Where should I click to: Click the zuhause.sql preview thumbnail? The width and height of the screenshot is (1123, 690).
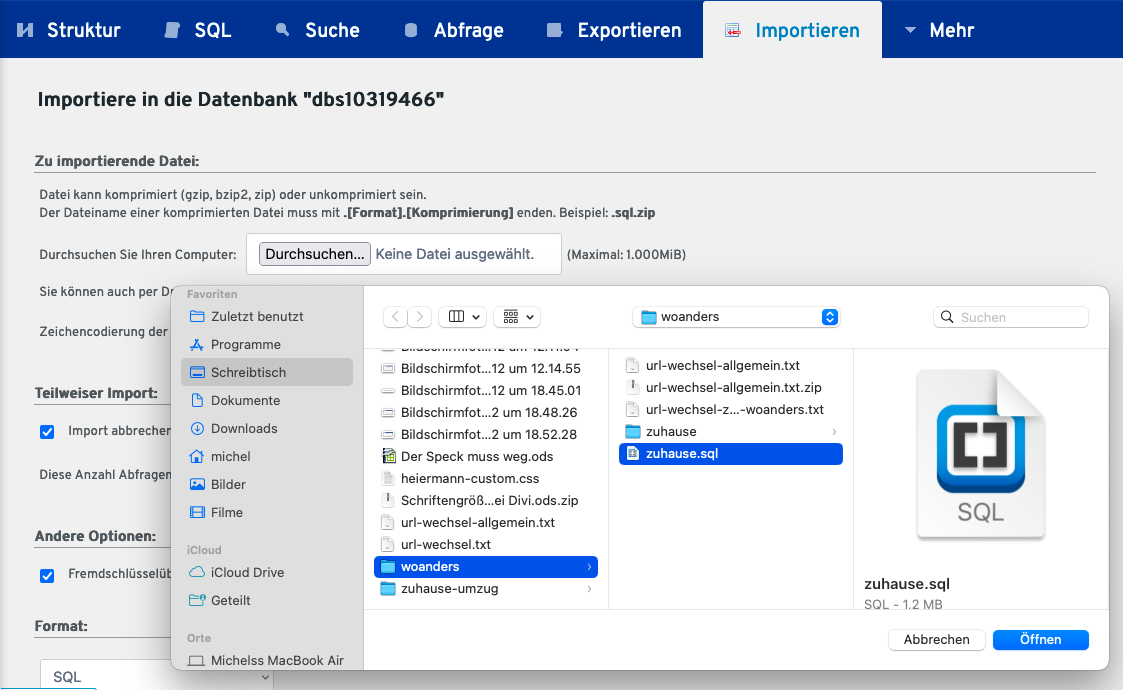pos(980,456)
